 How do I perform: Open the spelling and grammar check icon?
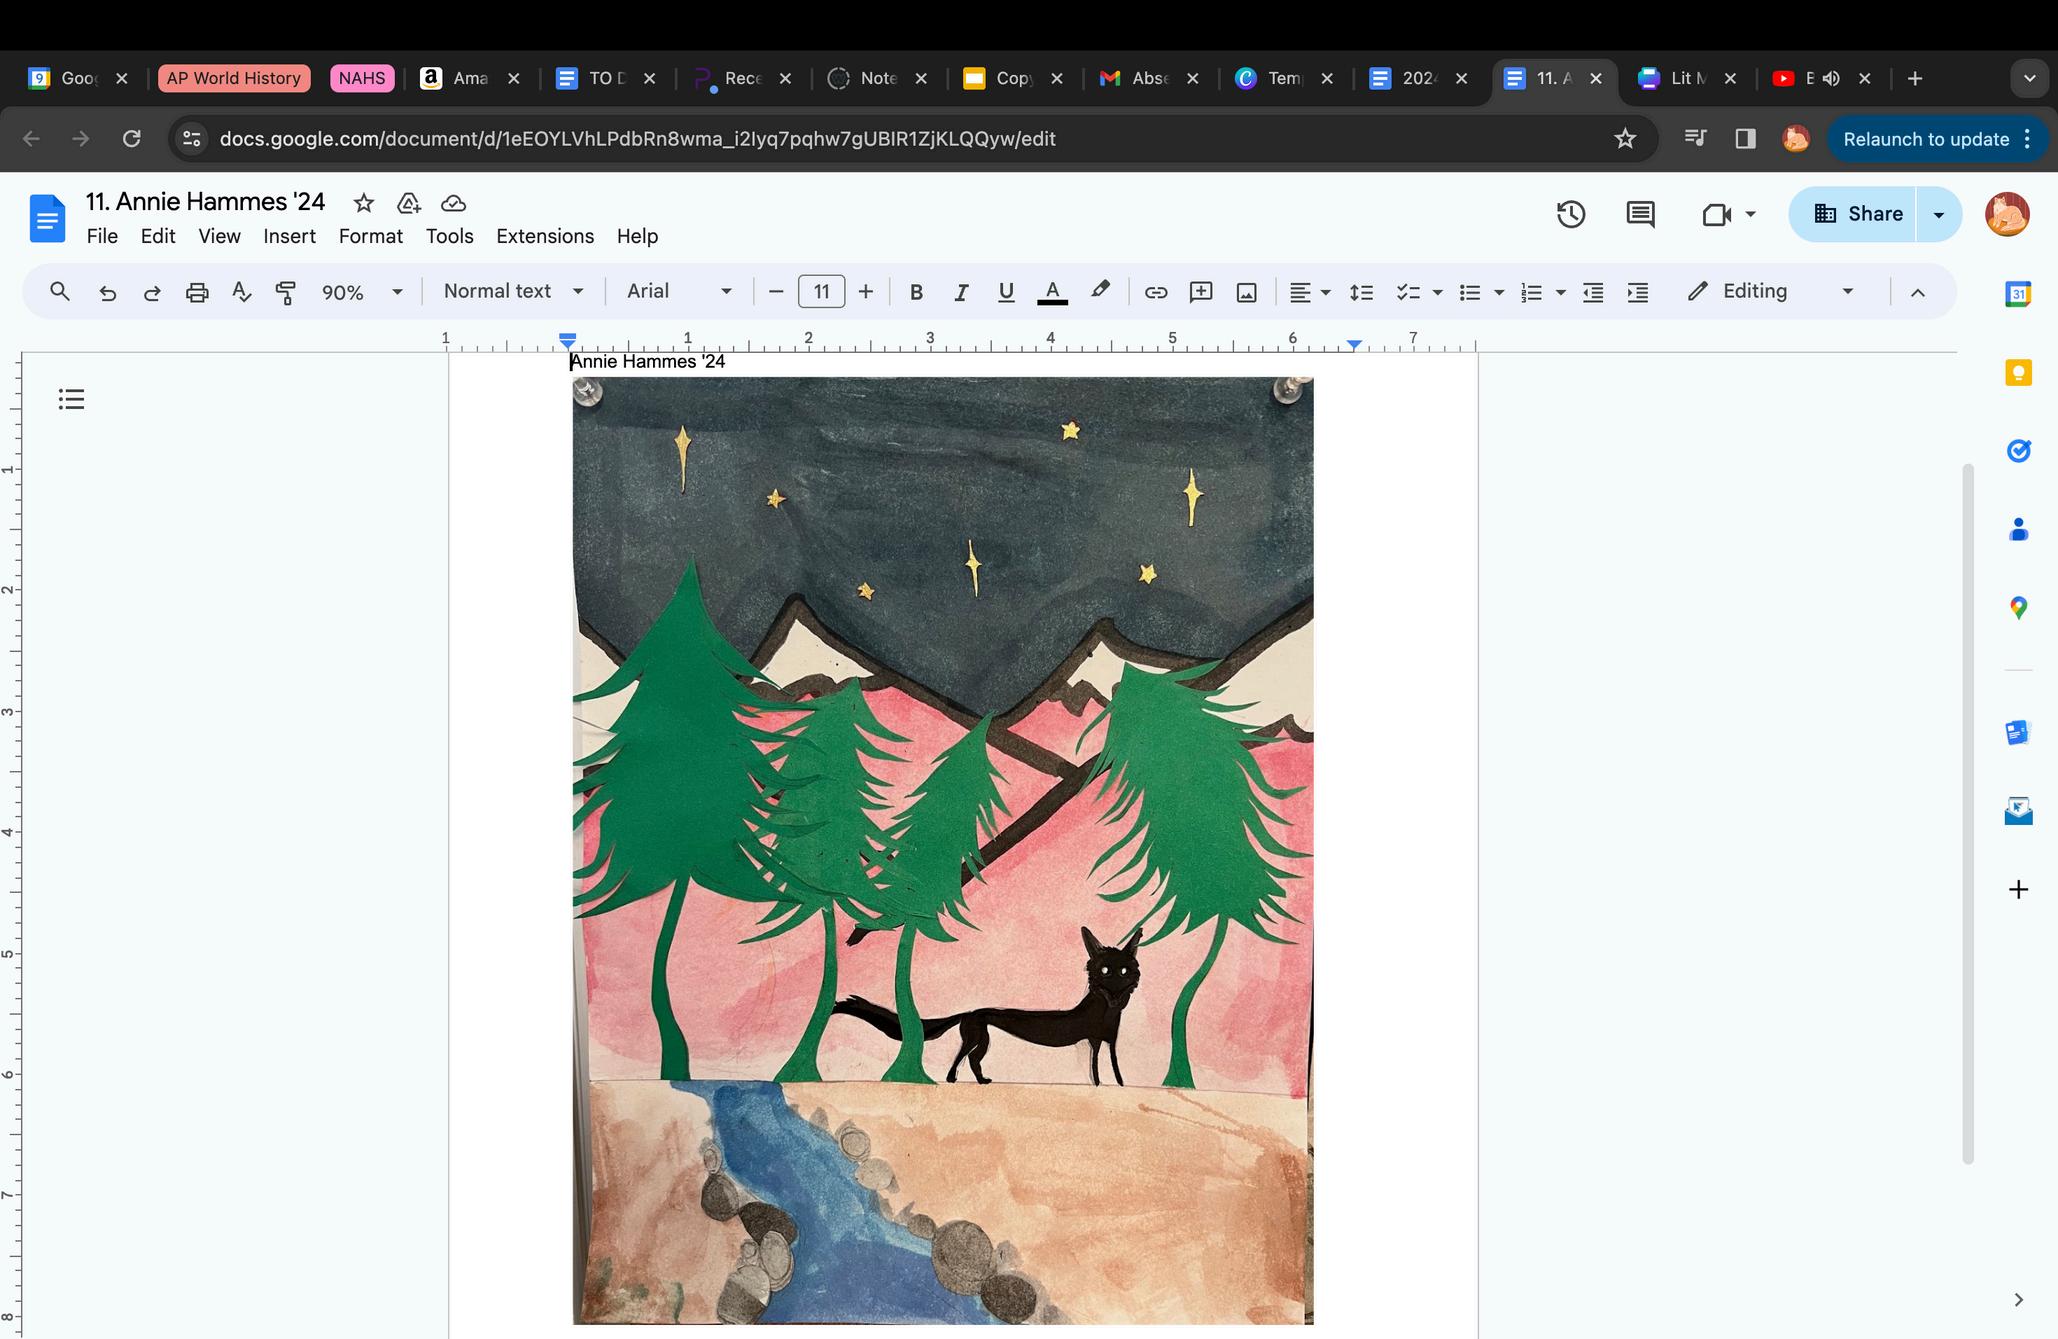click(241, 292)
